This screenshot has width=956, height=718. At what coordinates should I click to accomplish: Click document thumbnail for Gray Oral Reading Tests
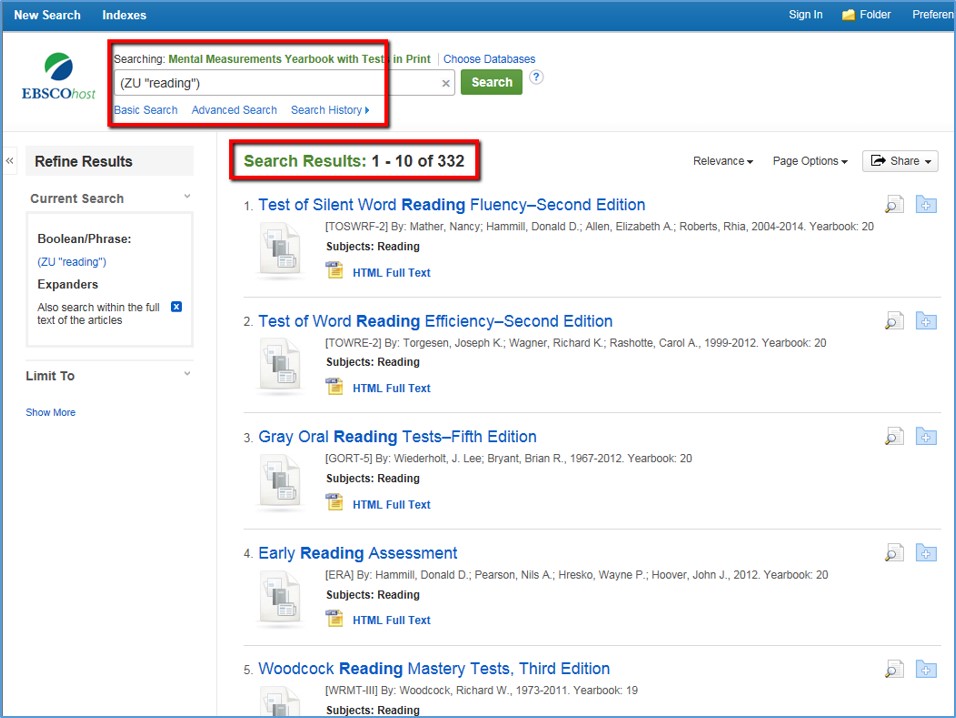point(280,480)
